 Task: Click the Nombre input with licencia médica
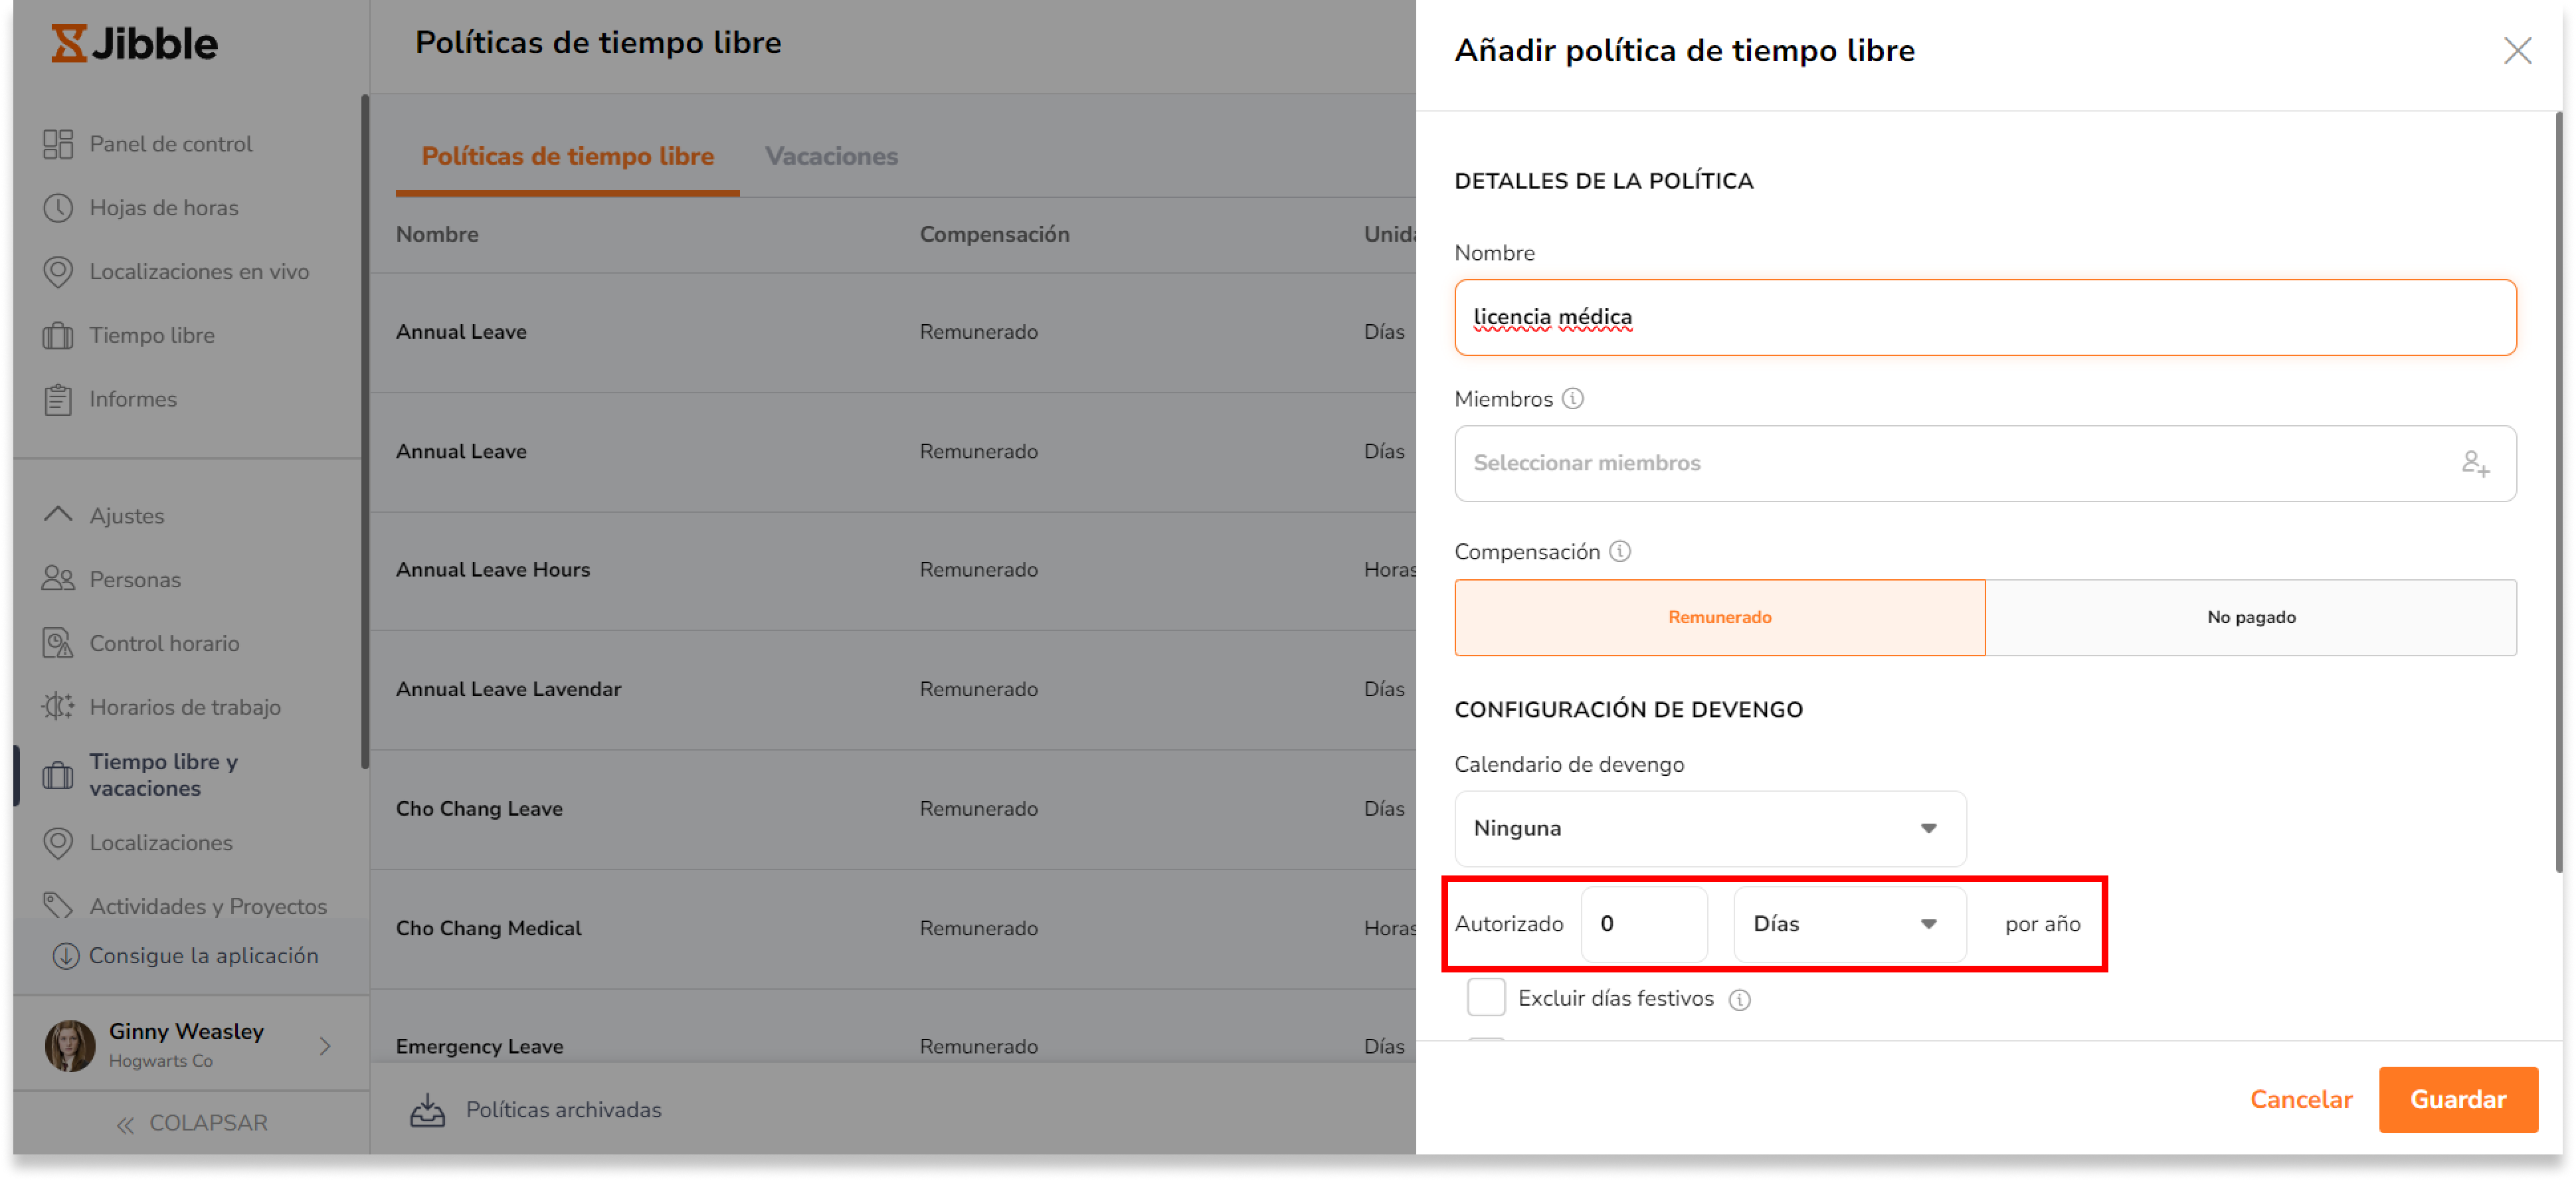pos(1985,318)
